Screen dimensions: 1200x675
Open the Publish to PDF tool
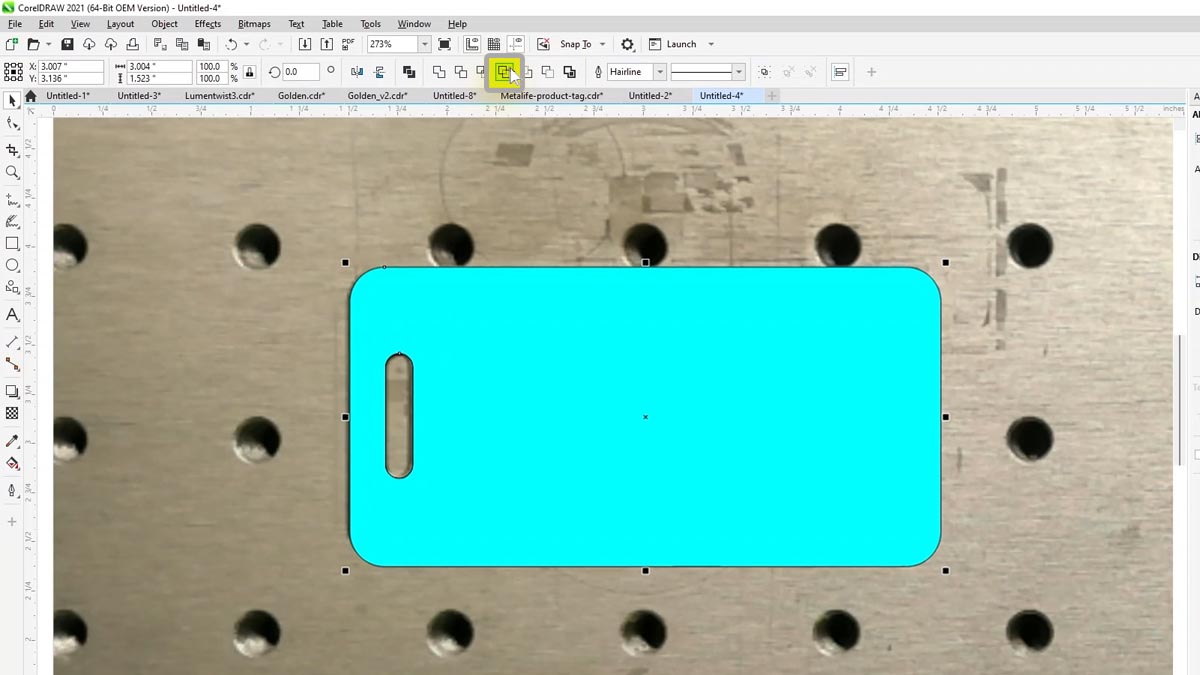347,44
